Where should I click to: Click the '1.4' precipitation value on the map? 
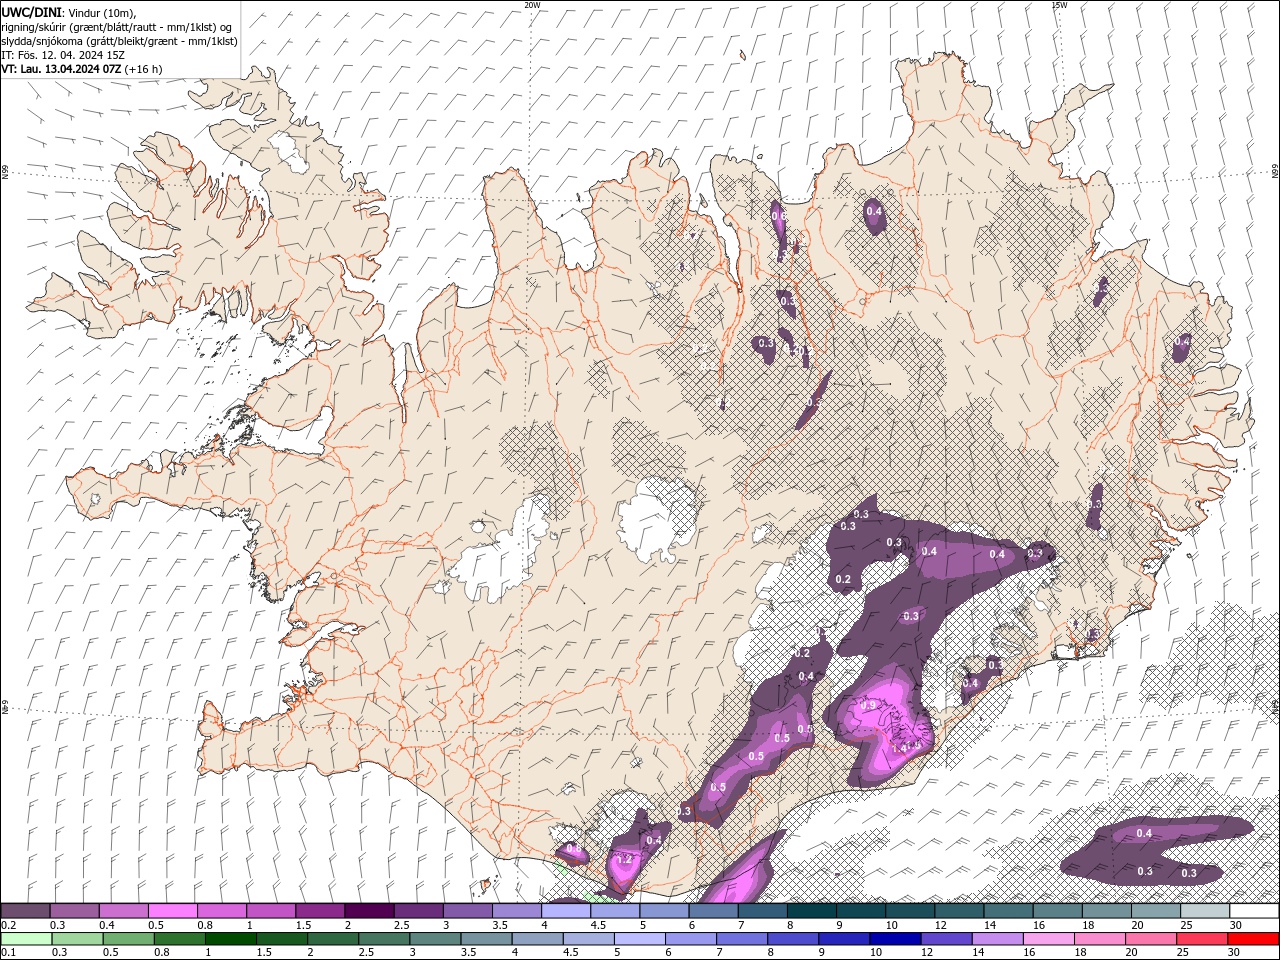point(899,747)
